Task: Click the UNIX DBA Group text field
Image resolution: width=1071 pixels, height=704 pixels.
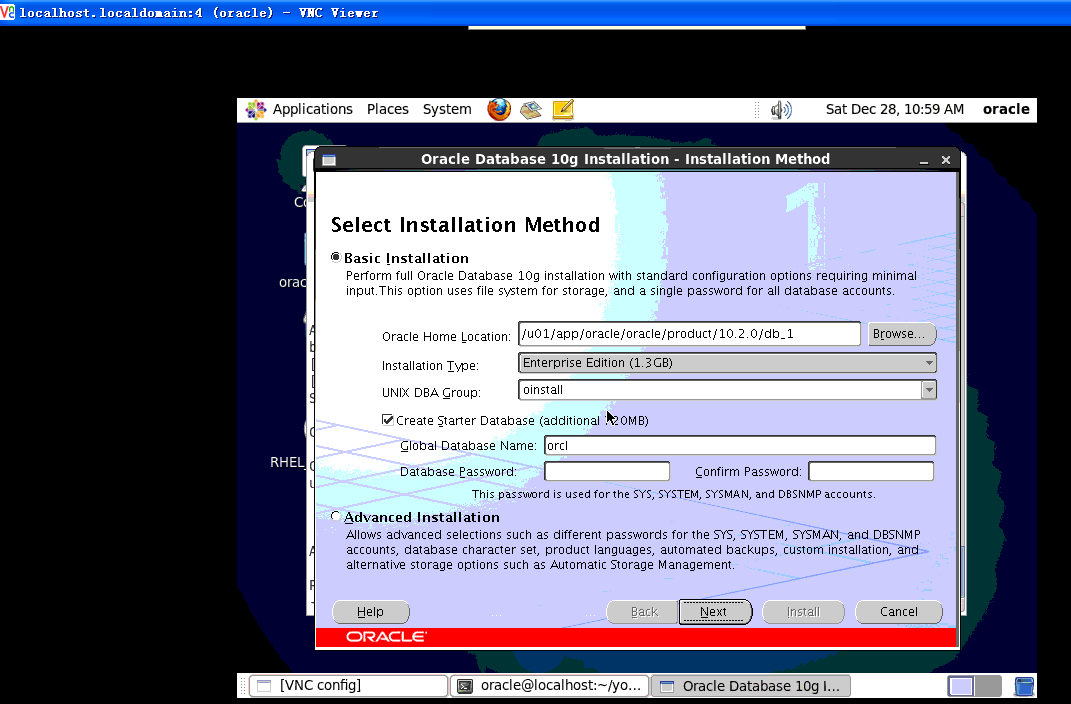Action: point(720,390)
